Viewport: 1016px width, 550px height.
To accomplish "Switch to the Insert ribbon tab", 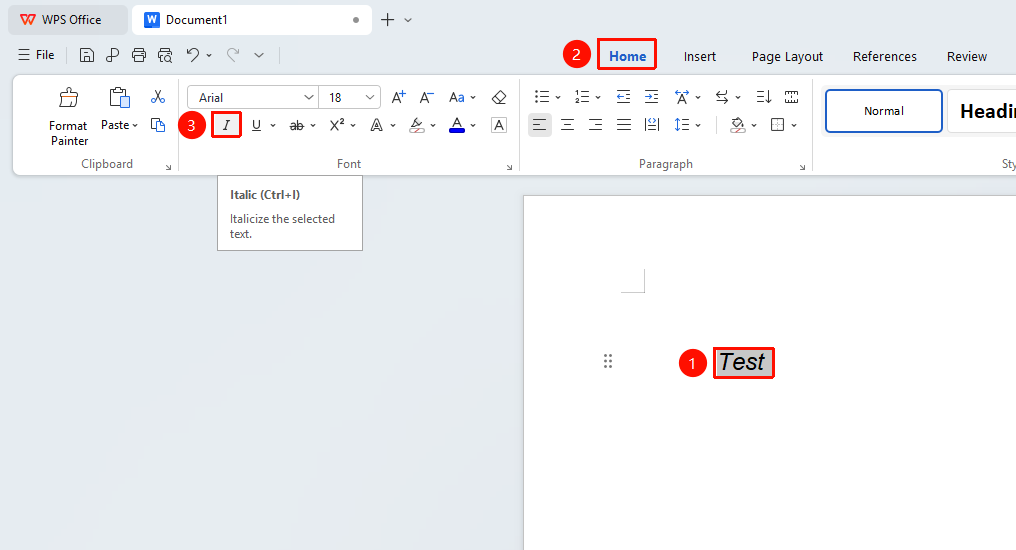I will coord(700,56).
